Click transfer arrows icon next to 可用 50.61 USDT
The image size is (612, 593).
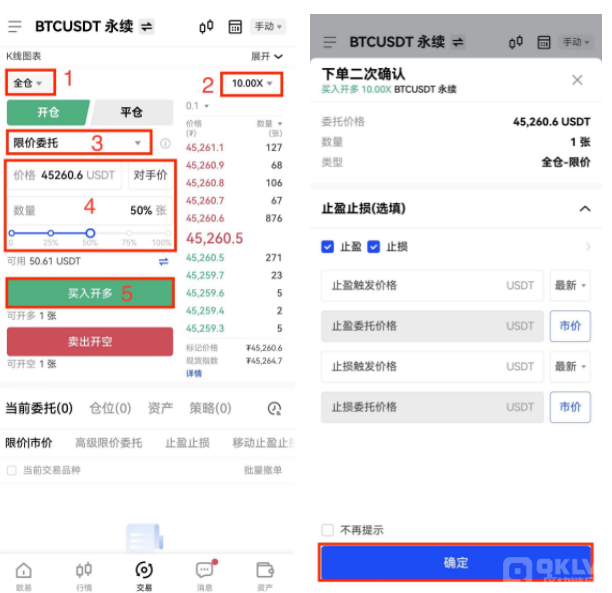tap(164, 261)
